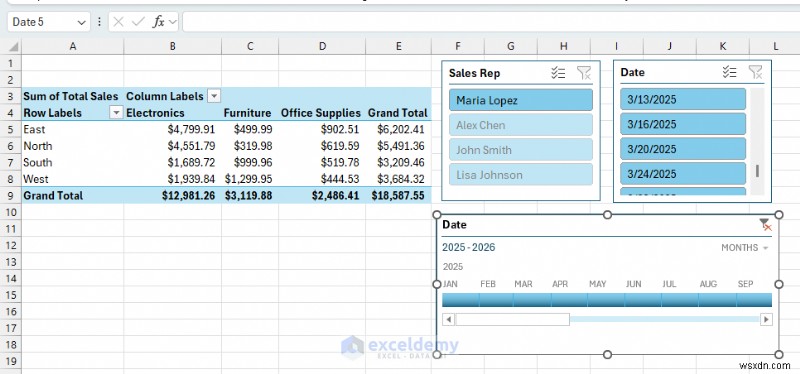The image size is (800, 374).
Task: Click the enter checkmark in formula bar
Action: coord(138,21)
